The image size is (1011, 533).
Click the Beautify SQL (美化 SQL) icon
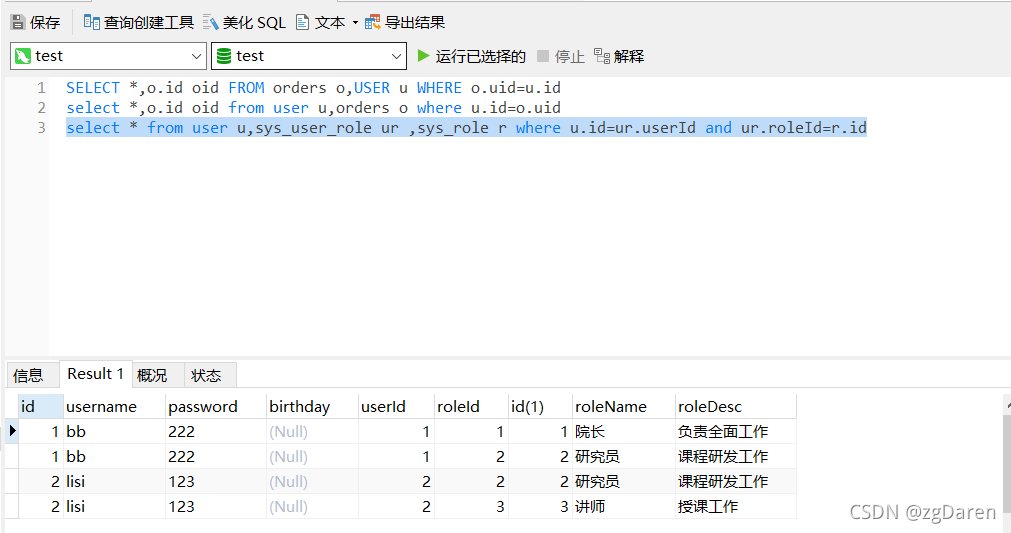point(210,23)
